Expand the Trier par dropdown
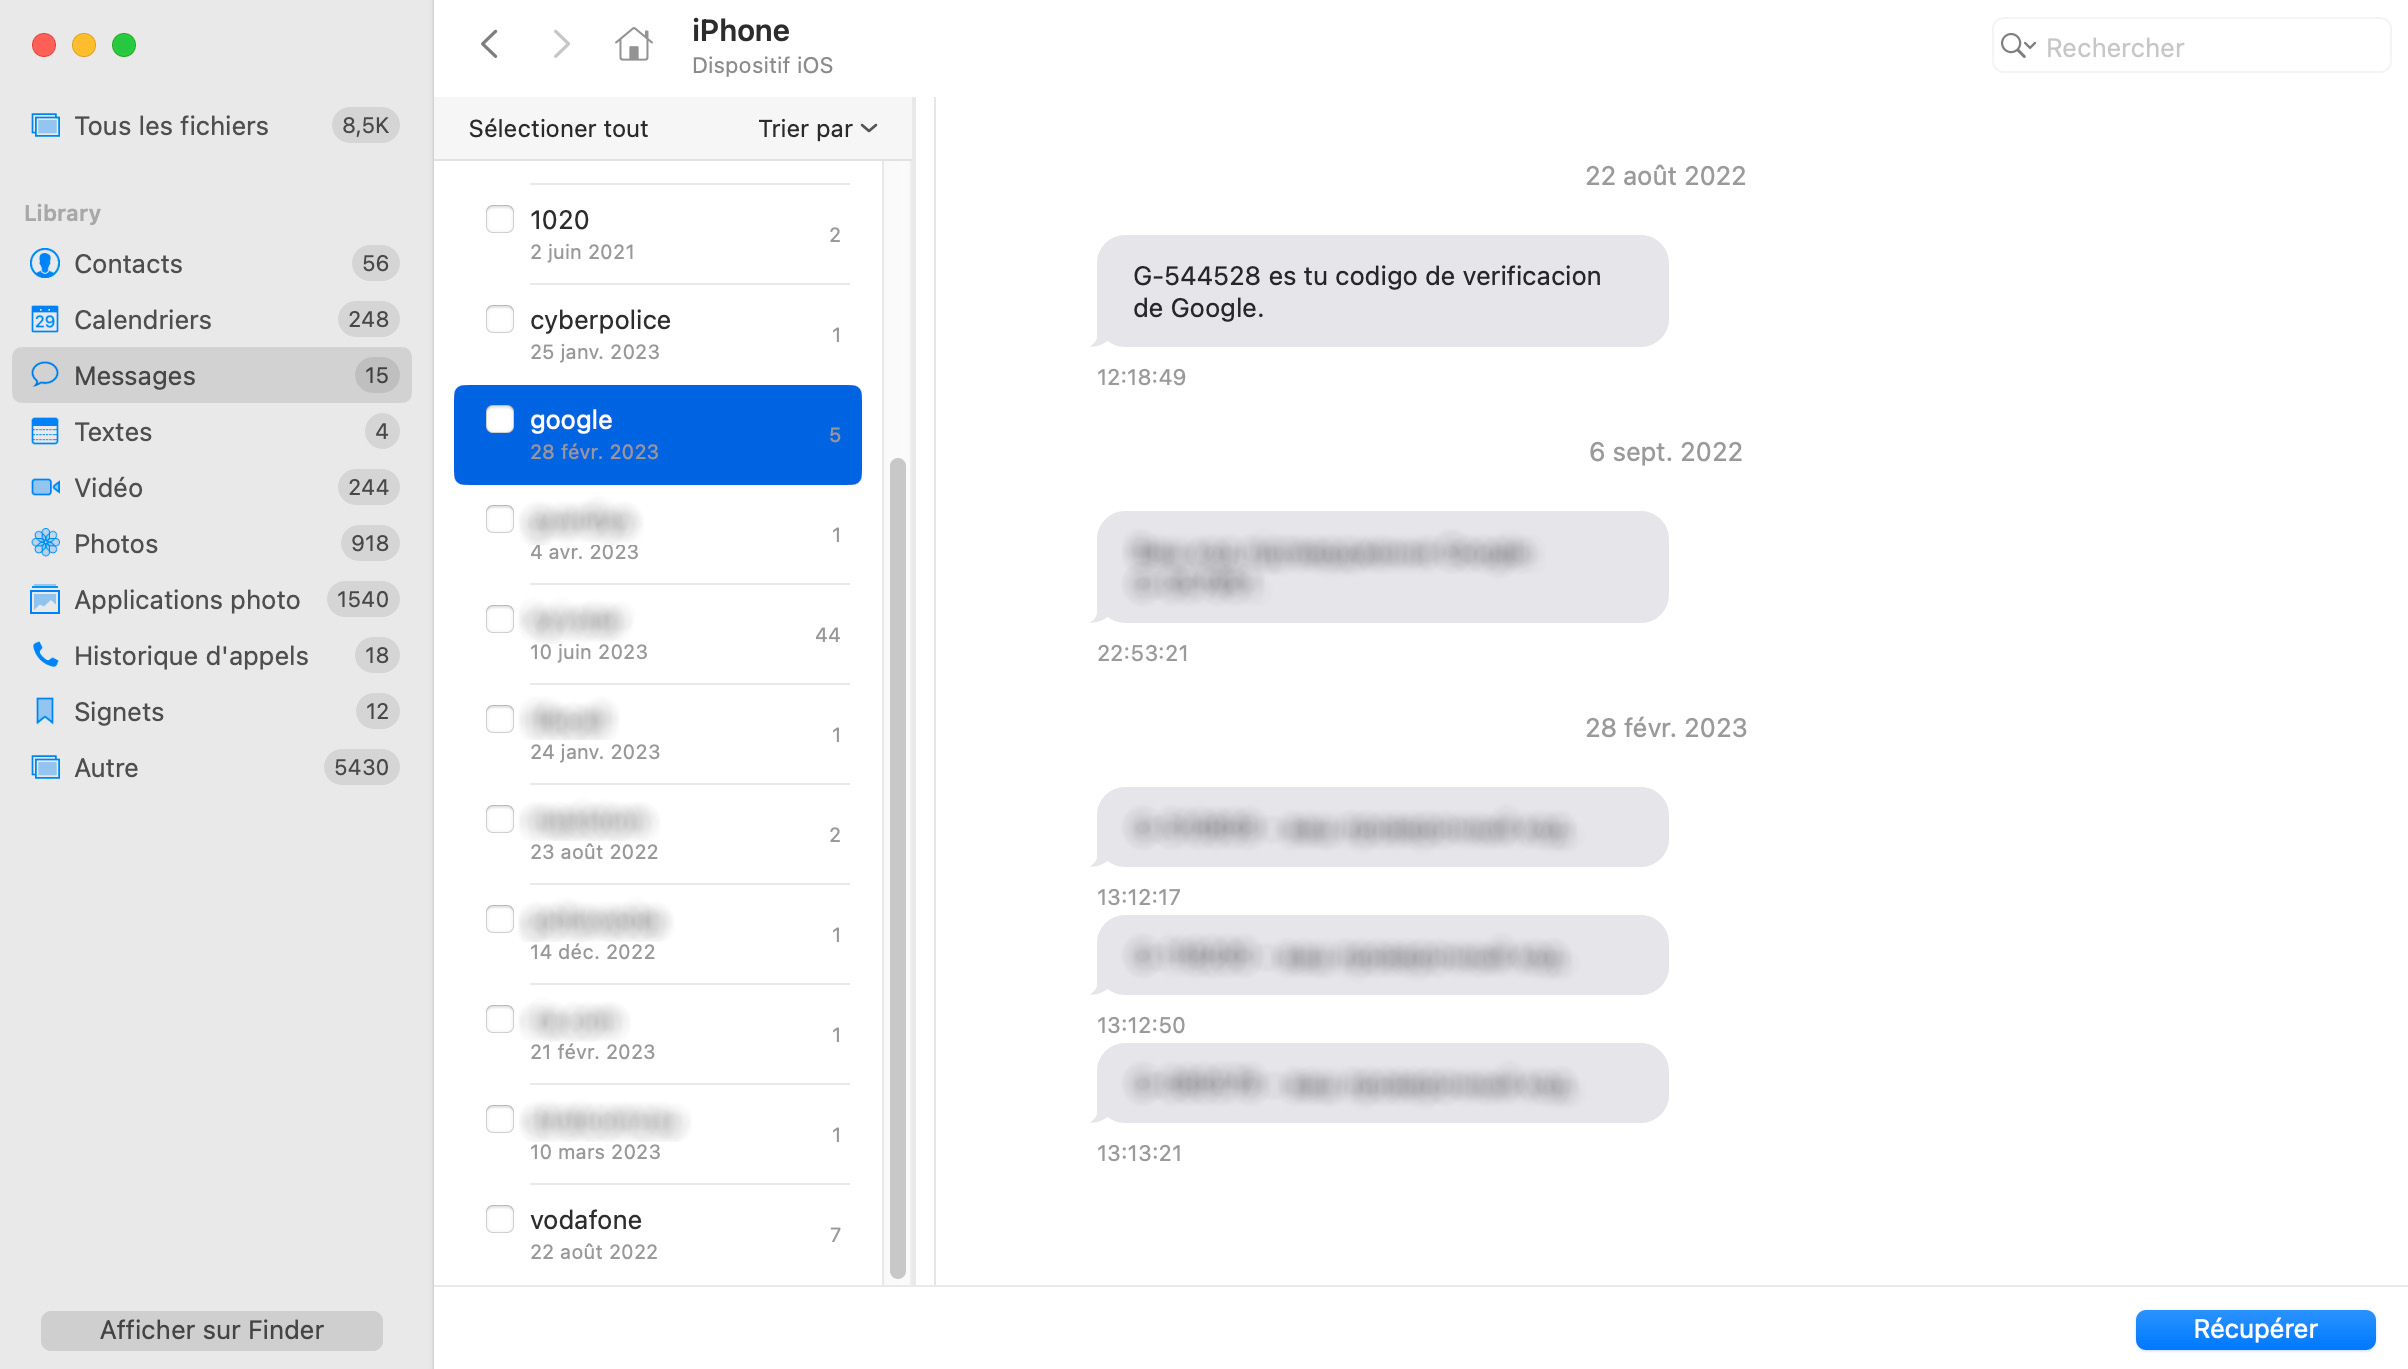Screen dimensions: 2408x1369 coord(814,127)
